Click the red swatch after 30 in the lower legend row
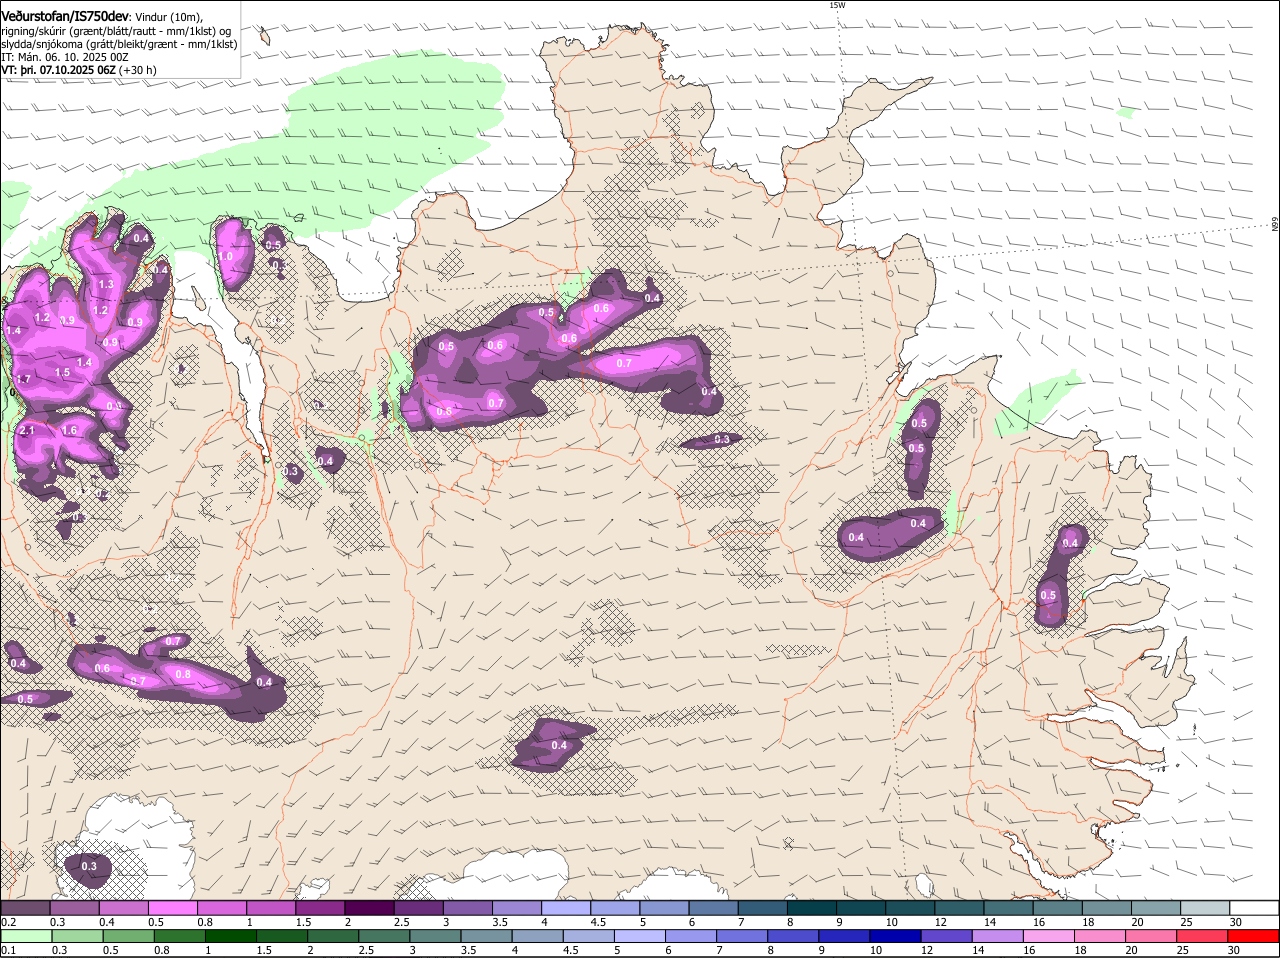Viewport: 1280px width, 958px height. [1254, 937]
